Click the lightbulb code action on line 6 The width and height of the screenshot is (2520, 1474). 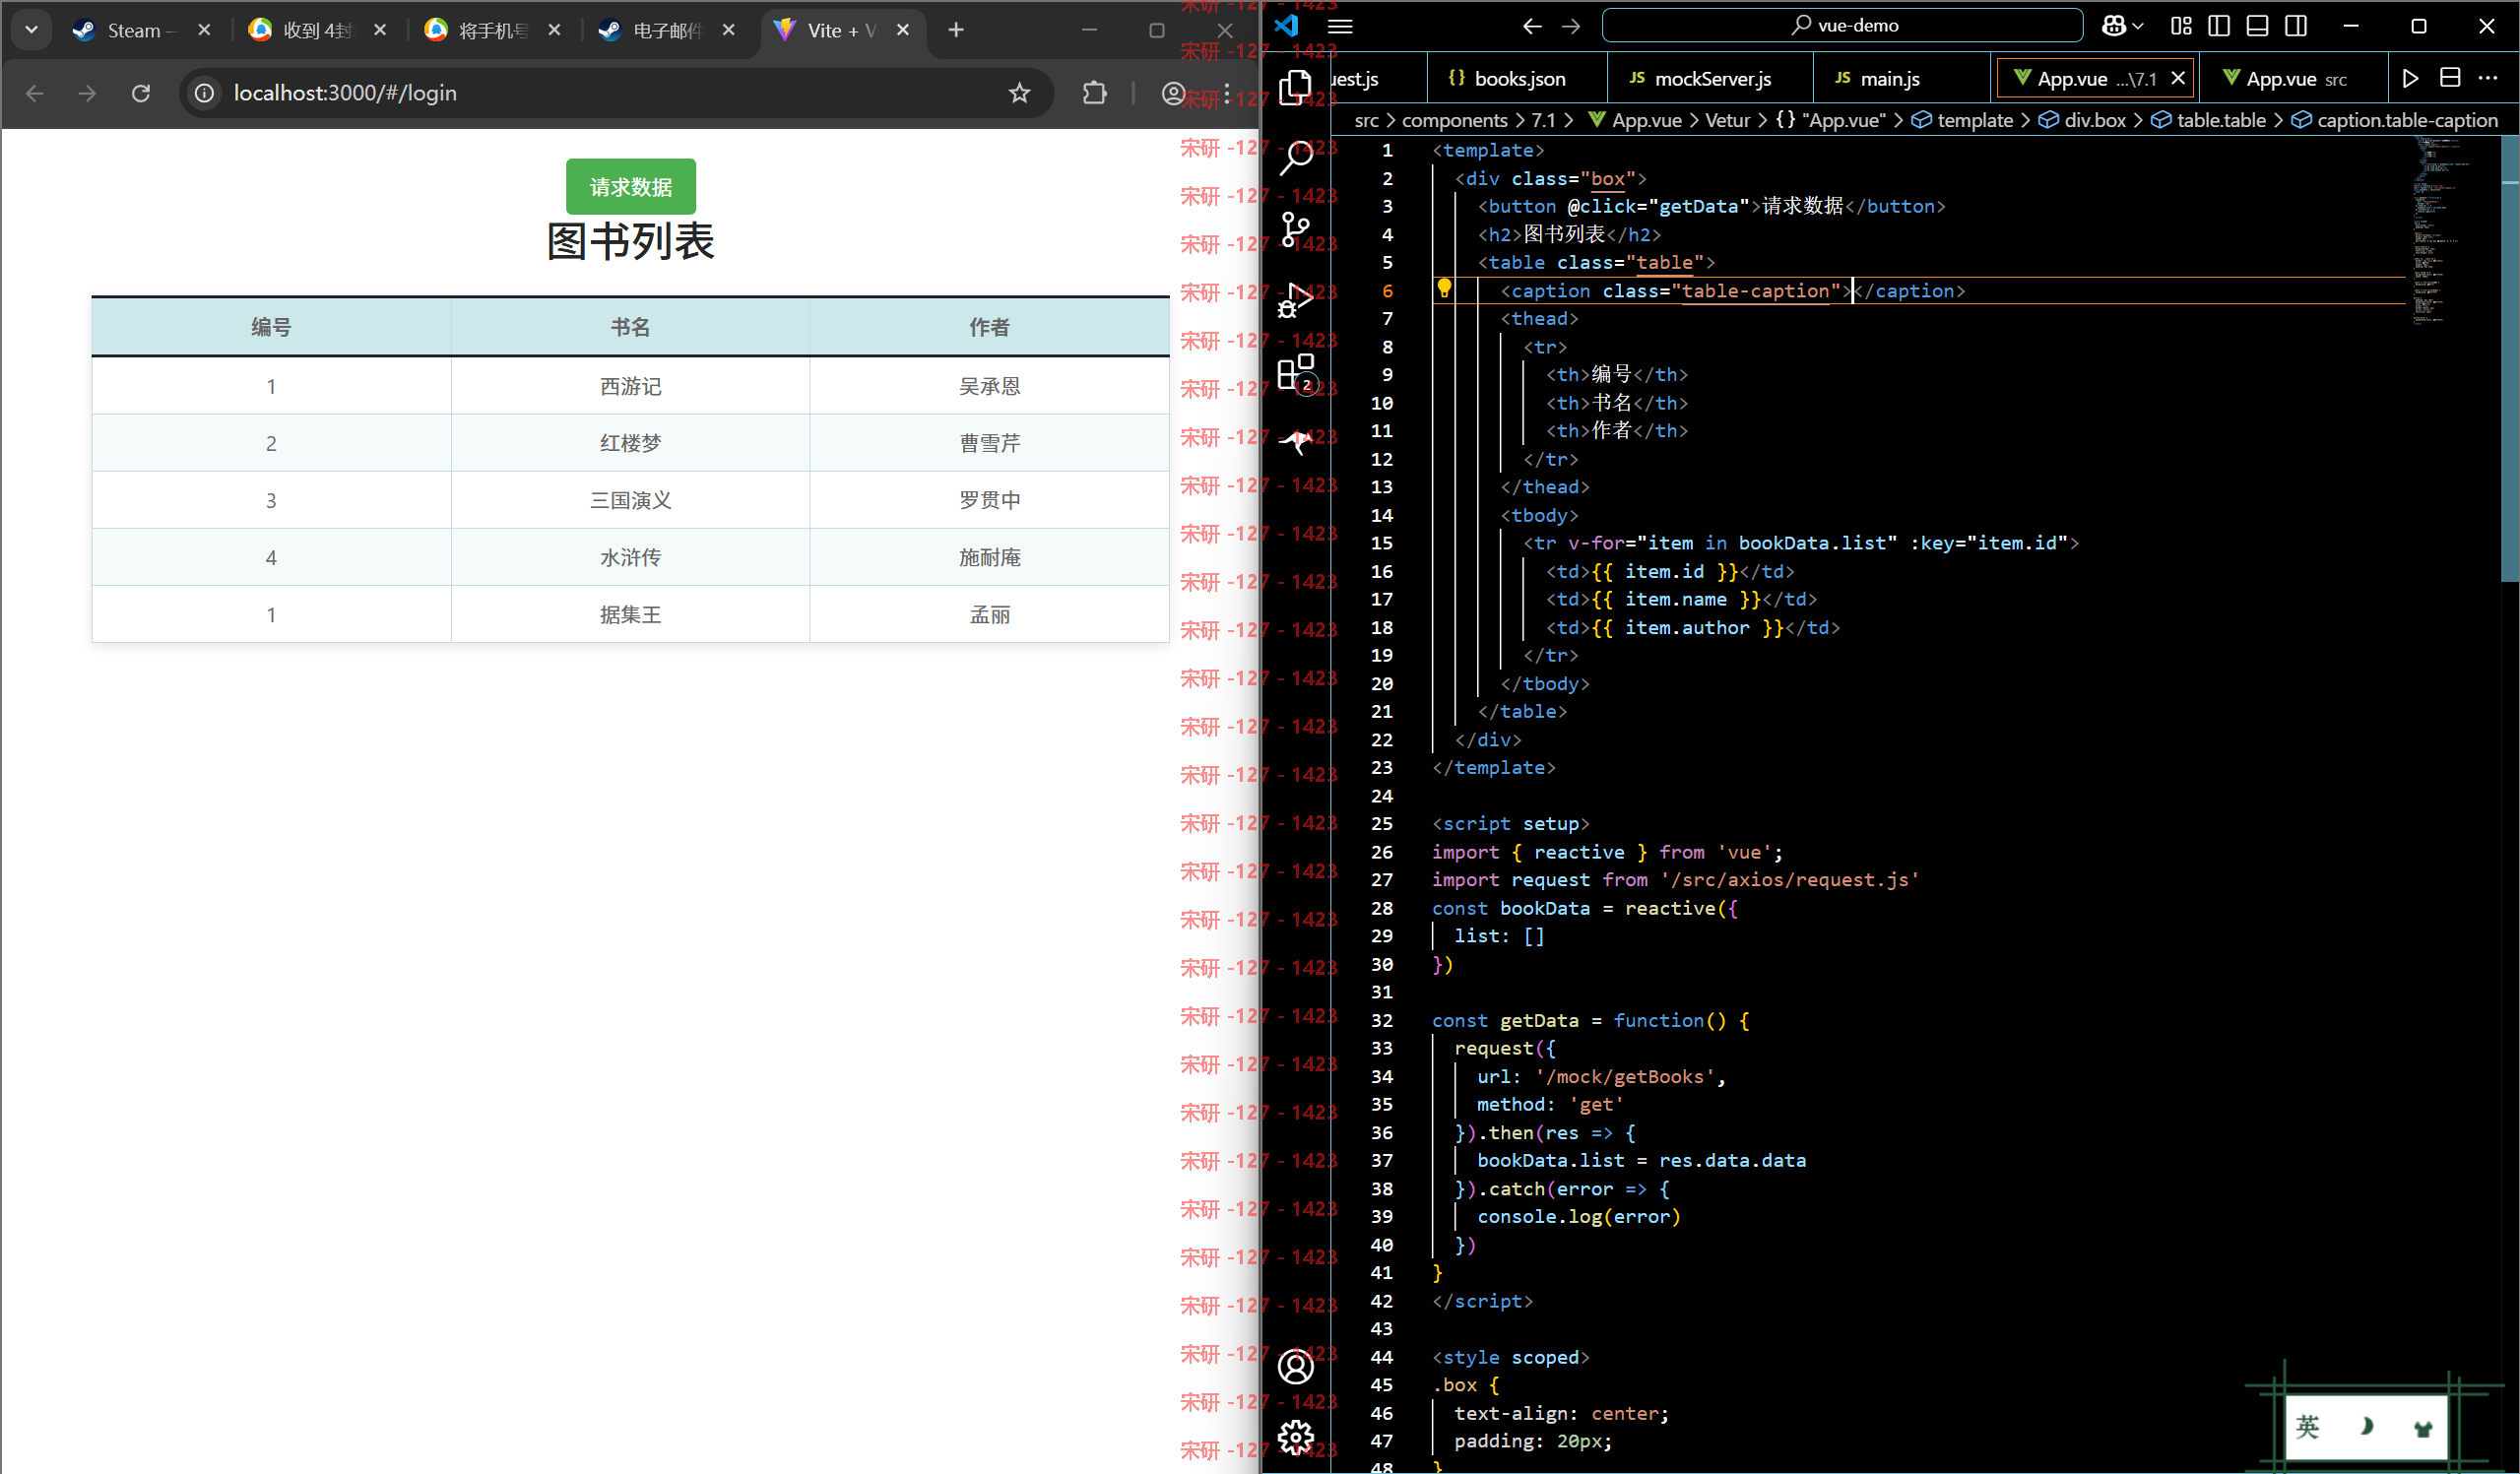click(1444, 290)
